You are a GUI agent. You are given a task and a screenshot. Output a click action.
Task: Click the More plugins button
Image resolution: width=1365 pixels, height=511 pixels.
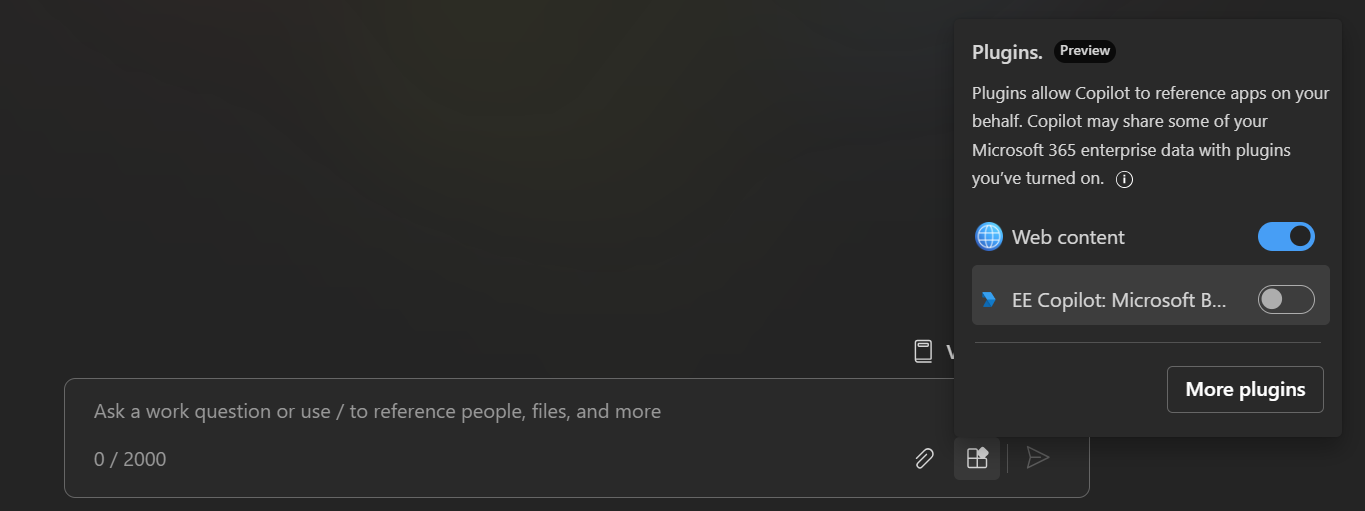click(x=1245, y=389)
